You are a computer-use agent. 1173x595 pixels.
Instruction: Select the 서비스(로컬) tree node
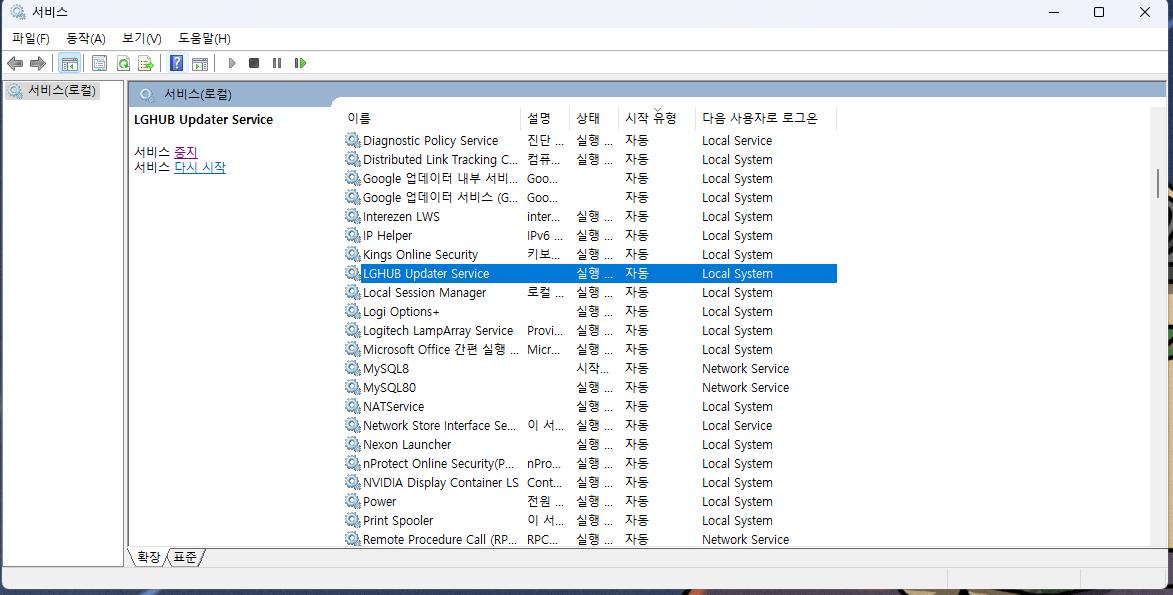click(55, 89)
